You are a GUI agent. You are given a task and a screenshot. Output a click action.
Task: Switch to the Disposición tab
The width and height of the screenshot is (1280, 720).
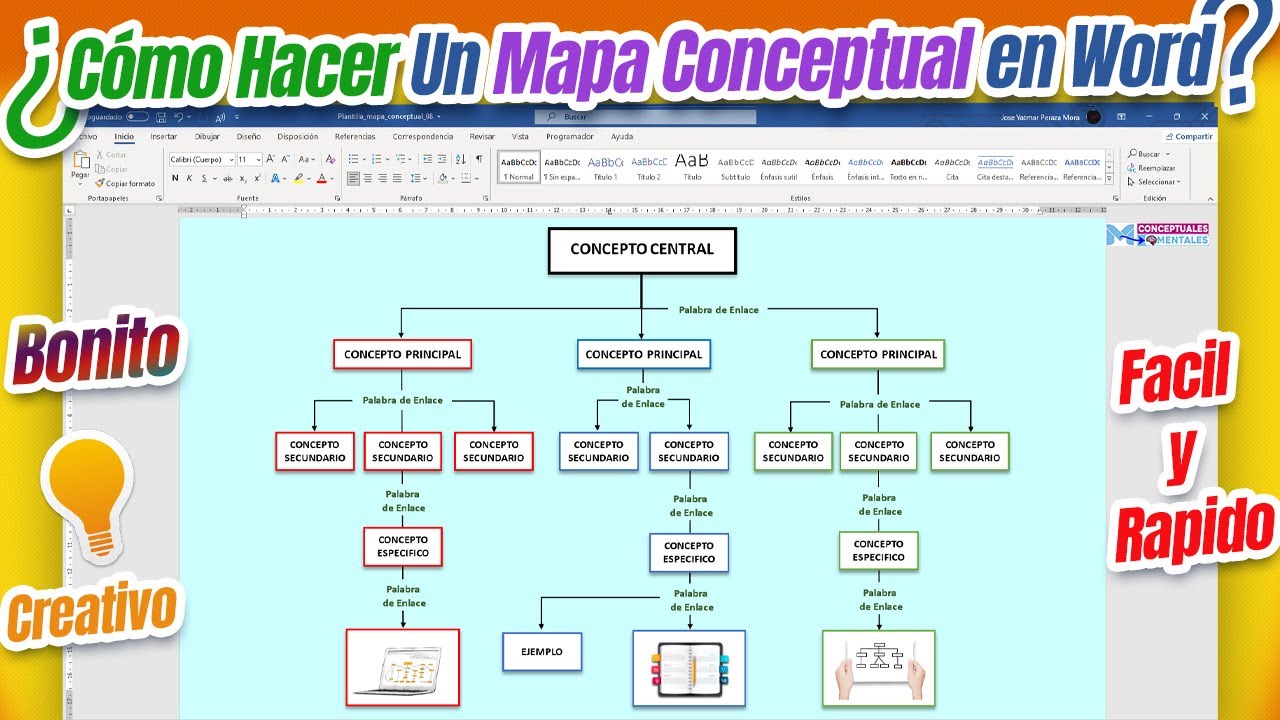tap(298, 136)
